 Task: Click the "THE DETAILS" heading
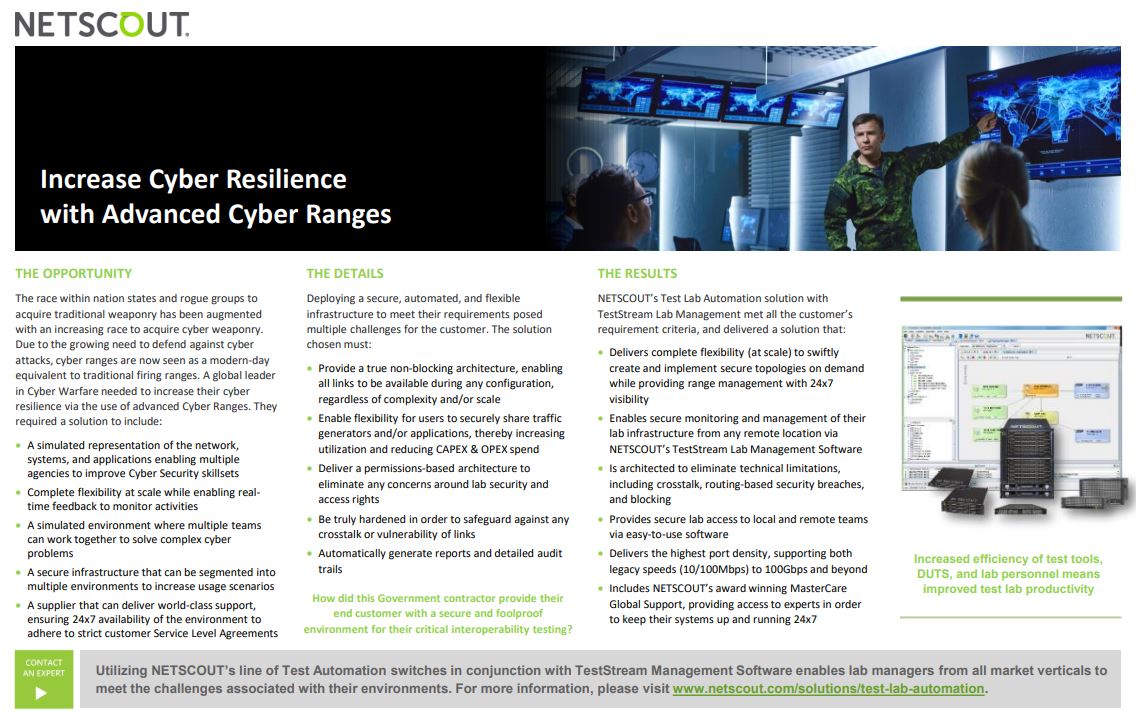pyautogui.click(x=345, y=274)
